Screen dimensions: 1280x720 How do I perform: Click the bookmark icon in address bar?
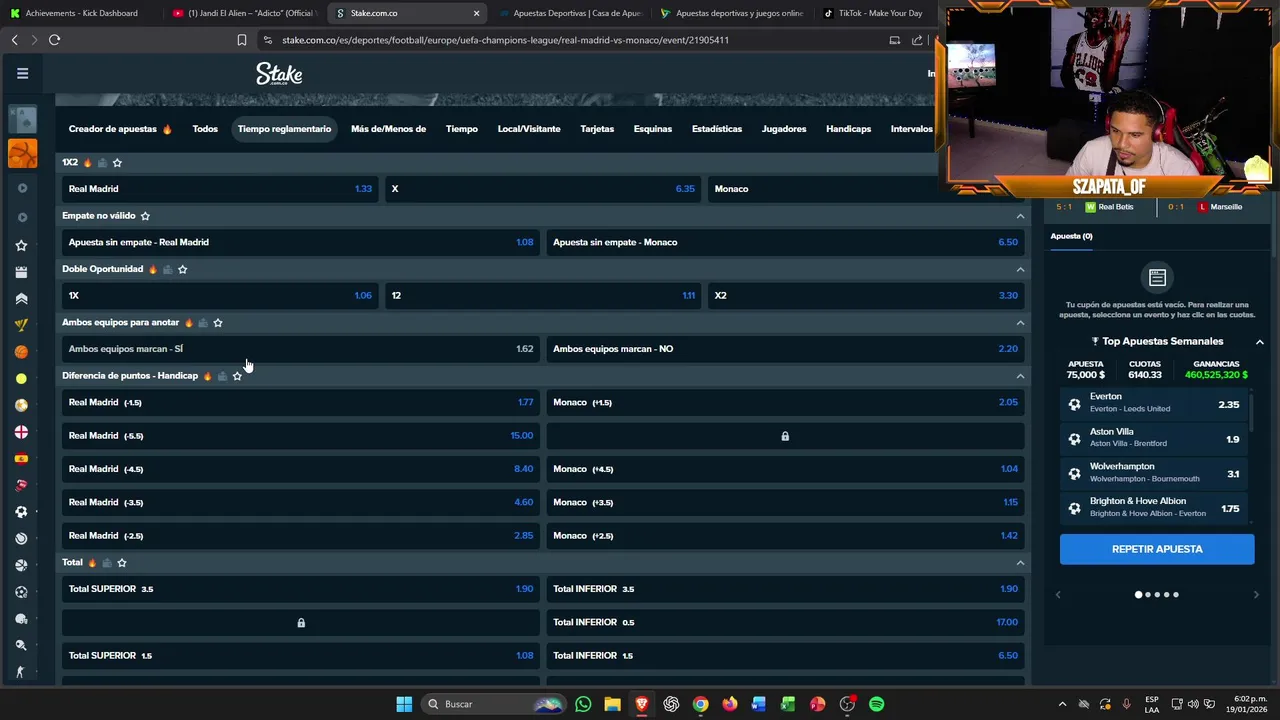(x=242, y=40)
